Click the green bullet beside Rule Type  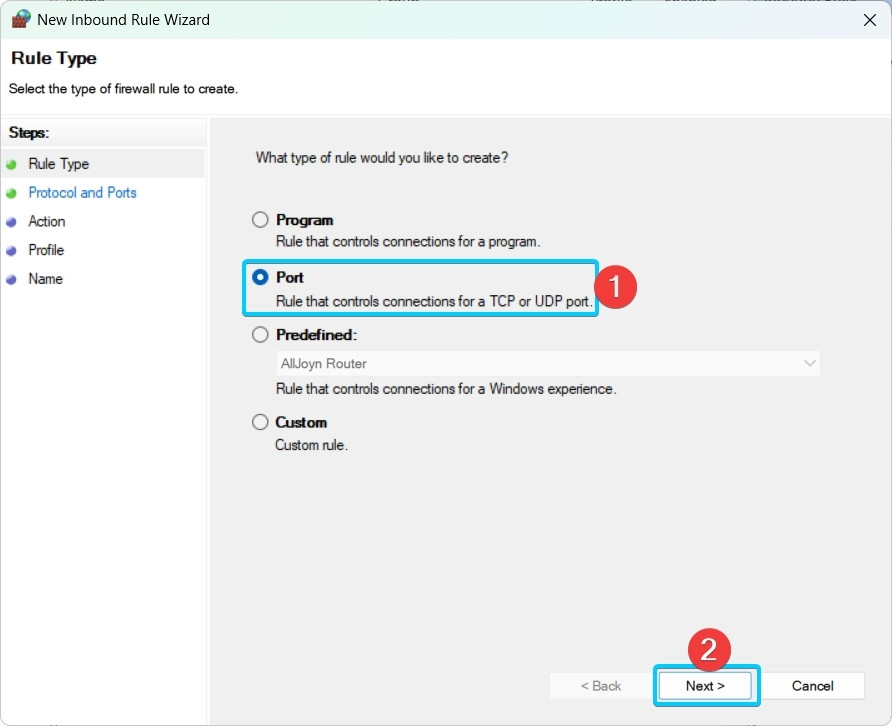pos(12,165)
